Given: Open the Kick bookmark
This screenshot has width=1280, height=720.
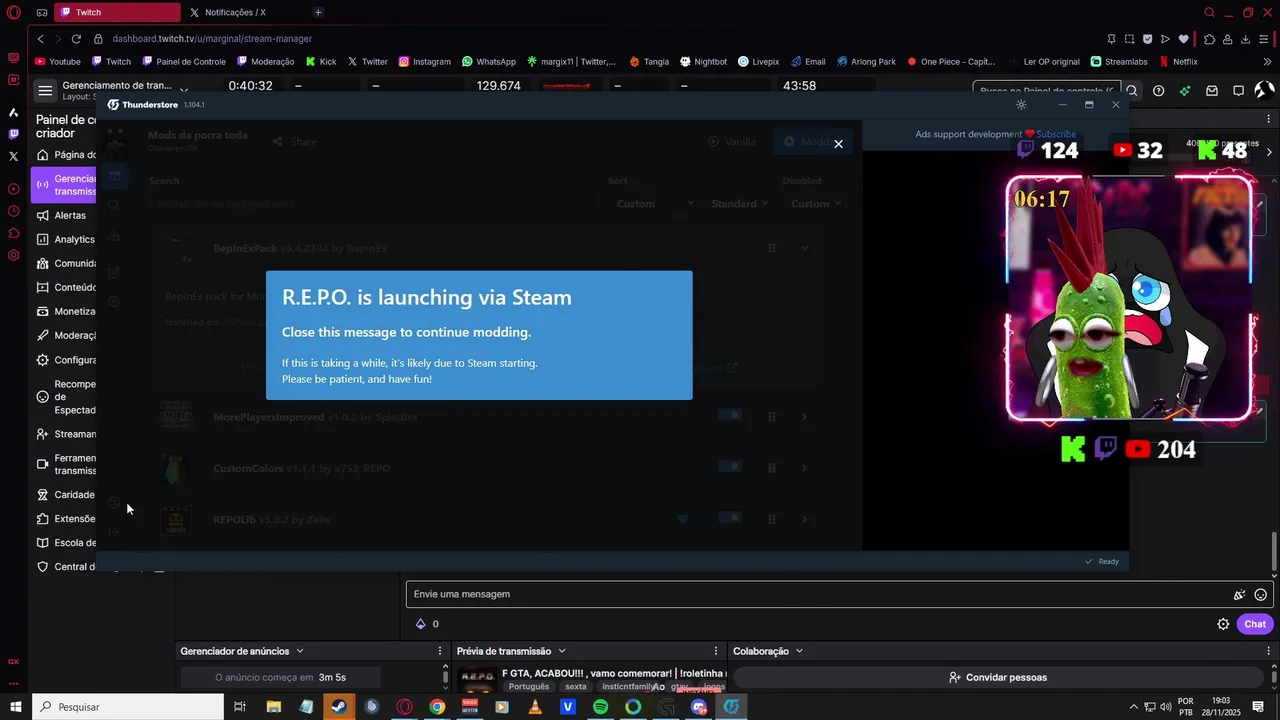Looking at the screenshot, I should point(321,61).
